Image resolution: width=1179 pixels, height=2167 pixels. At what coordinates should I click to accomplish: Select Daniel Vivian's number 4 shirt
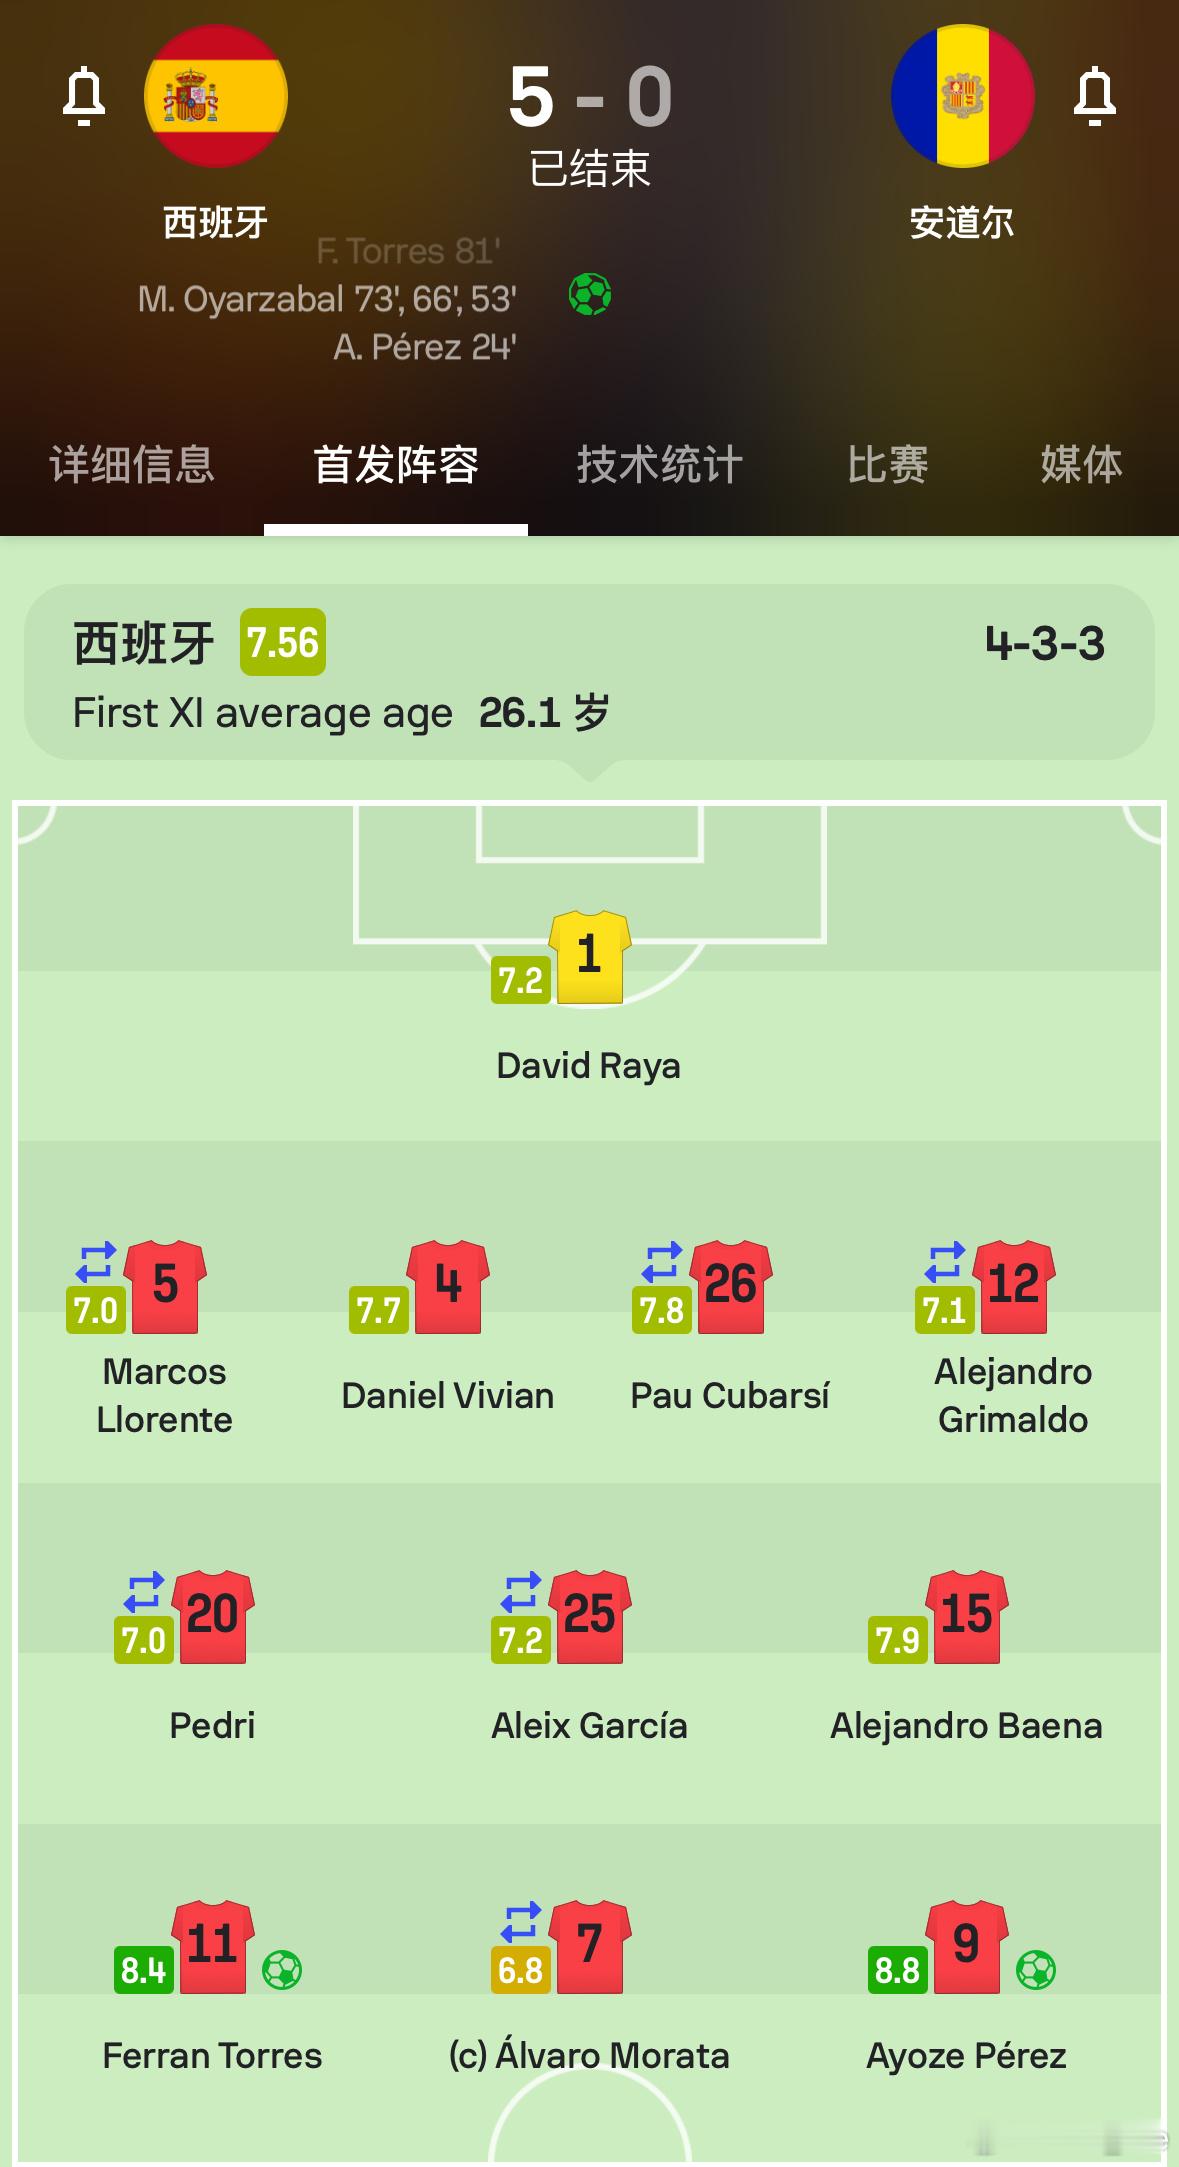pyautogui.click(x=448, y=1287)
